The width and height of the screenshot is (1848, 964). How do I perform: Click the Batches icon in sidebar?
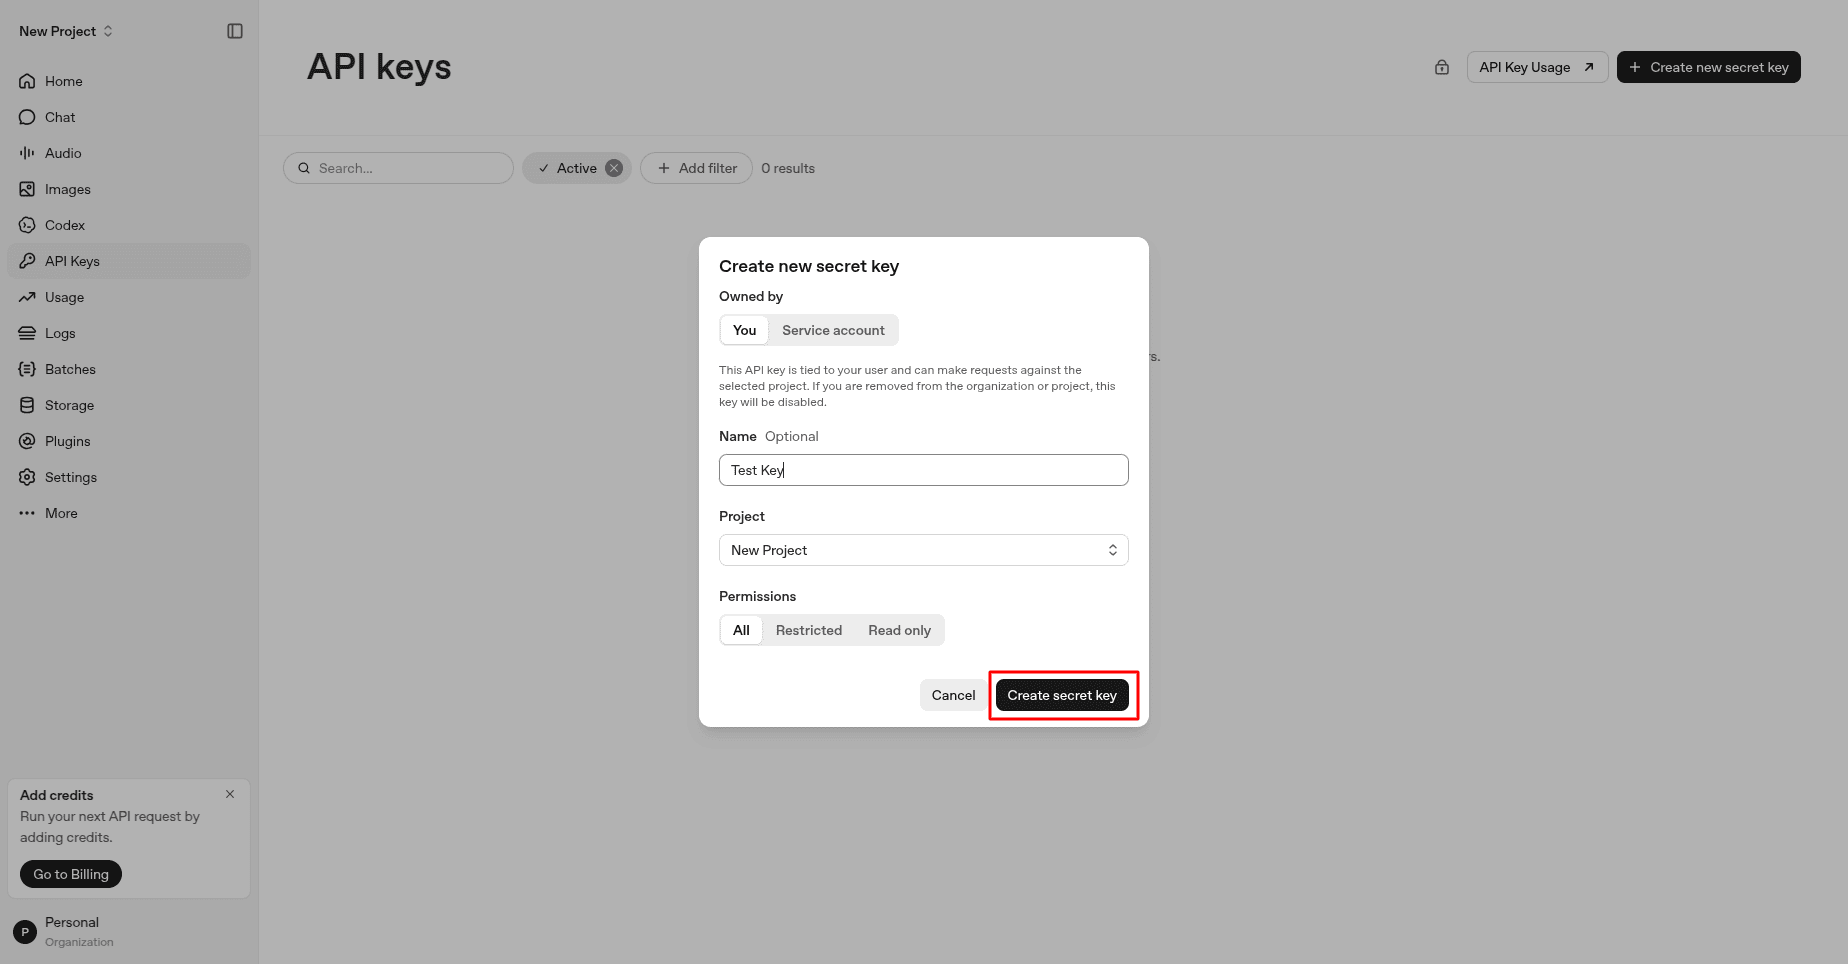[27, 369]
